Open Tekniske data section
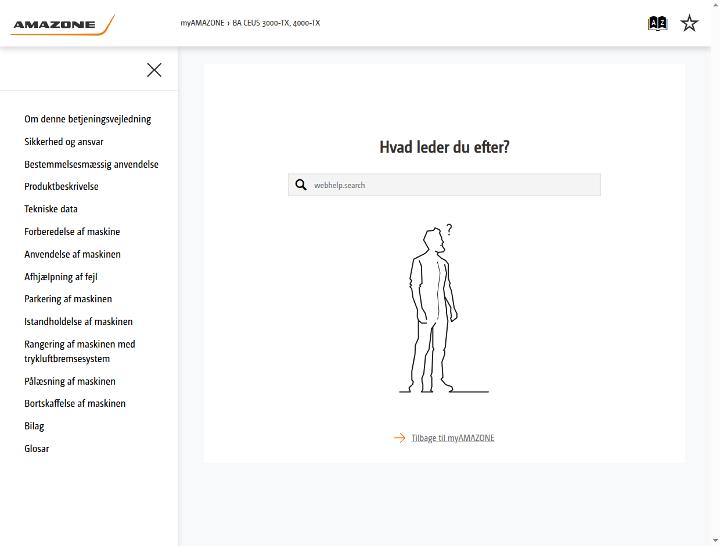The image size is (720, 546). pos(51,209)
